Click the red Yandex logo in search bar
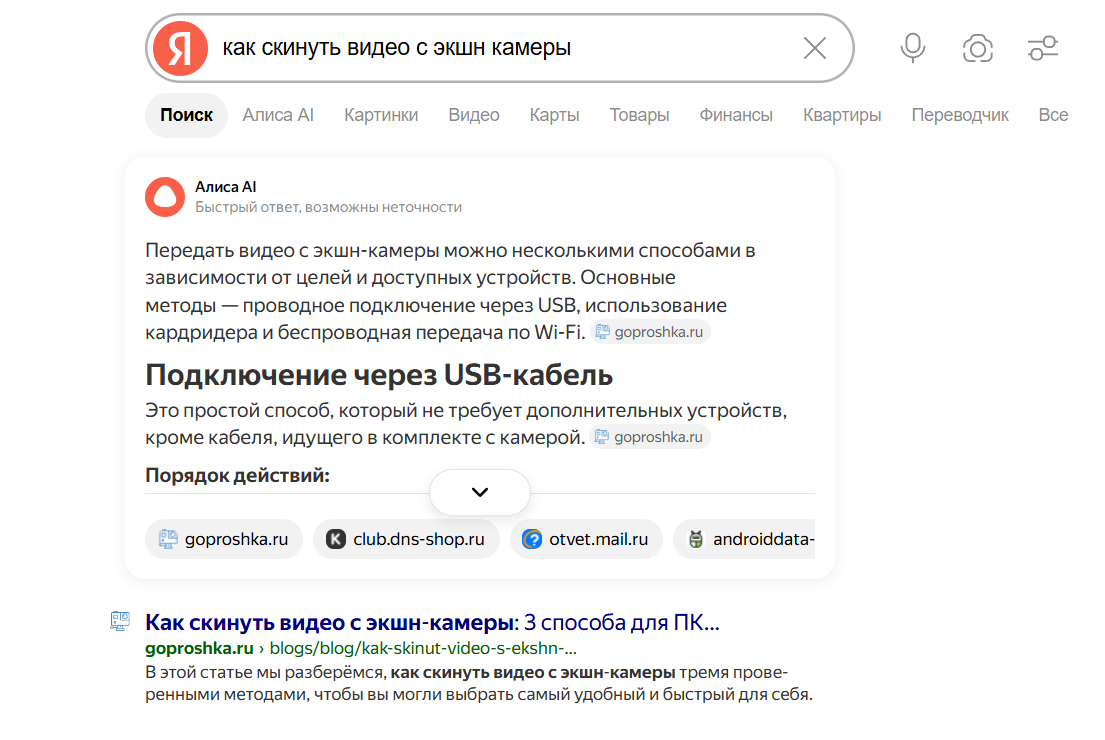 coord(180,48)
